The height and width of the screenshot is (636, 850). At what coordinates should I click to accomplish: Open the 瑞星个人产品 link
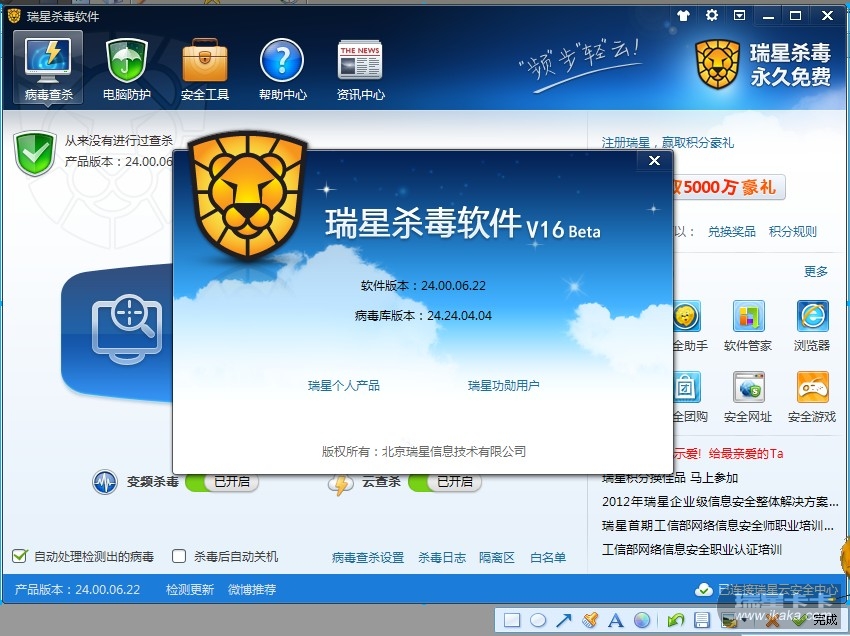344,386
